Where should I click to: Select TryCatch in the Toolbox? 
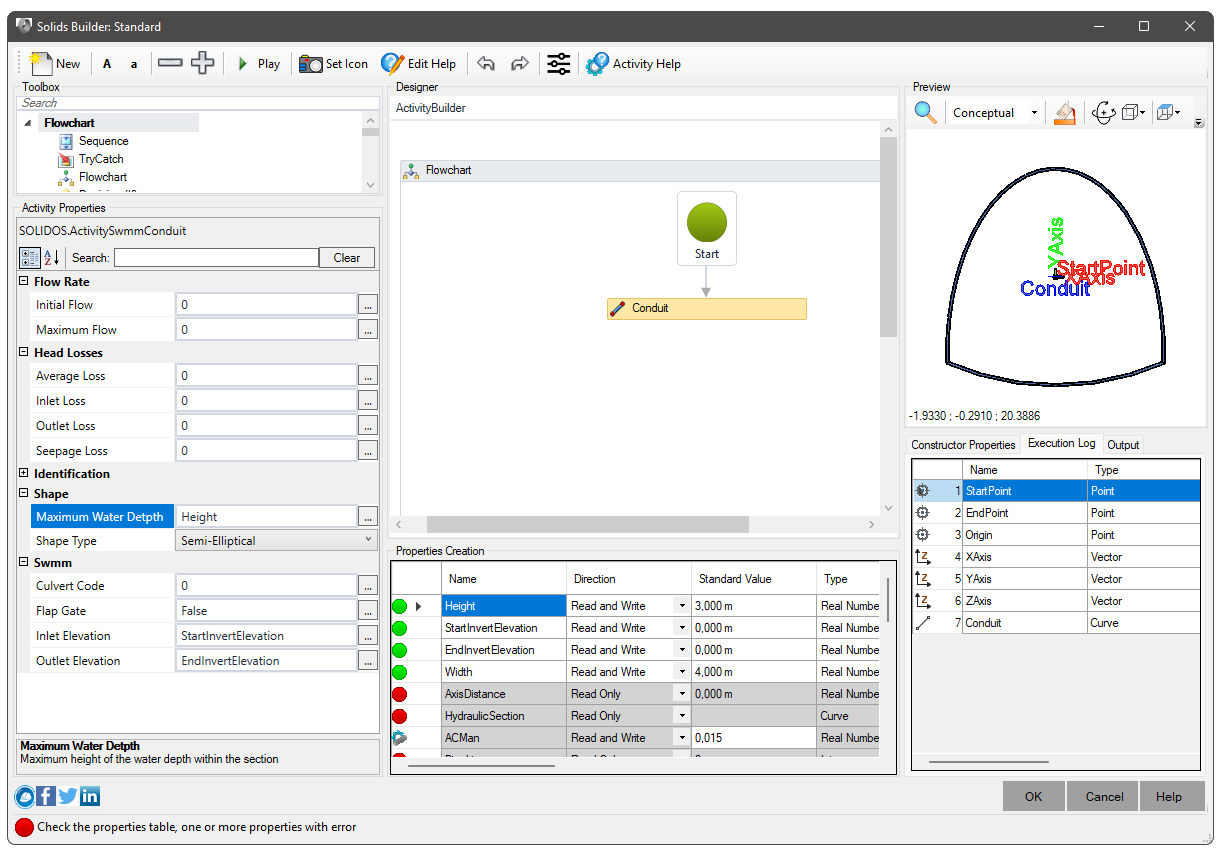(x=101, y=159)
